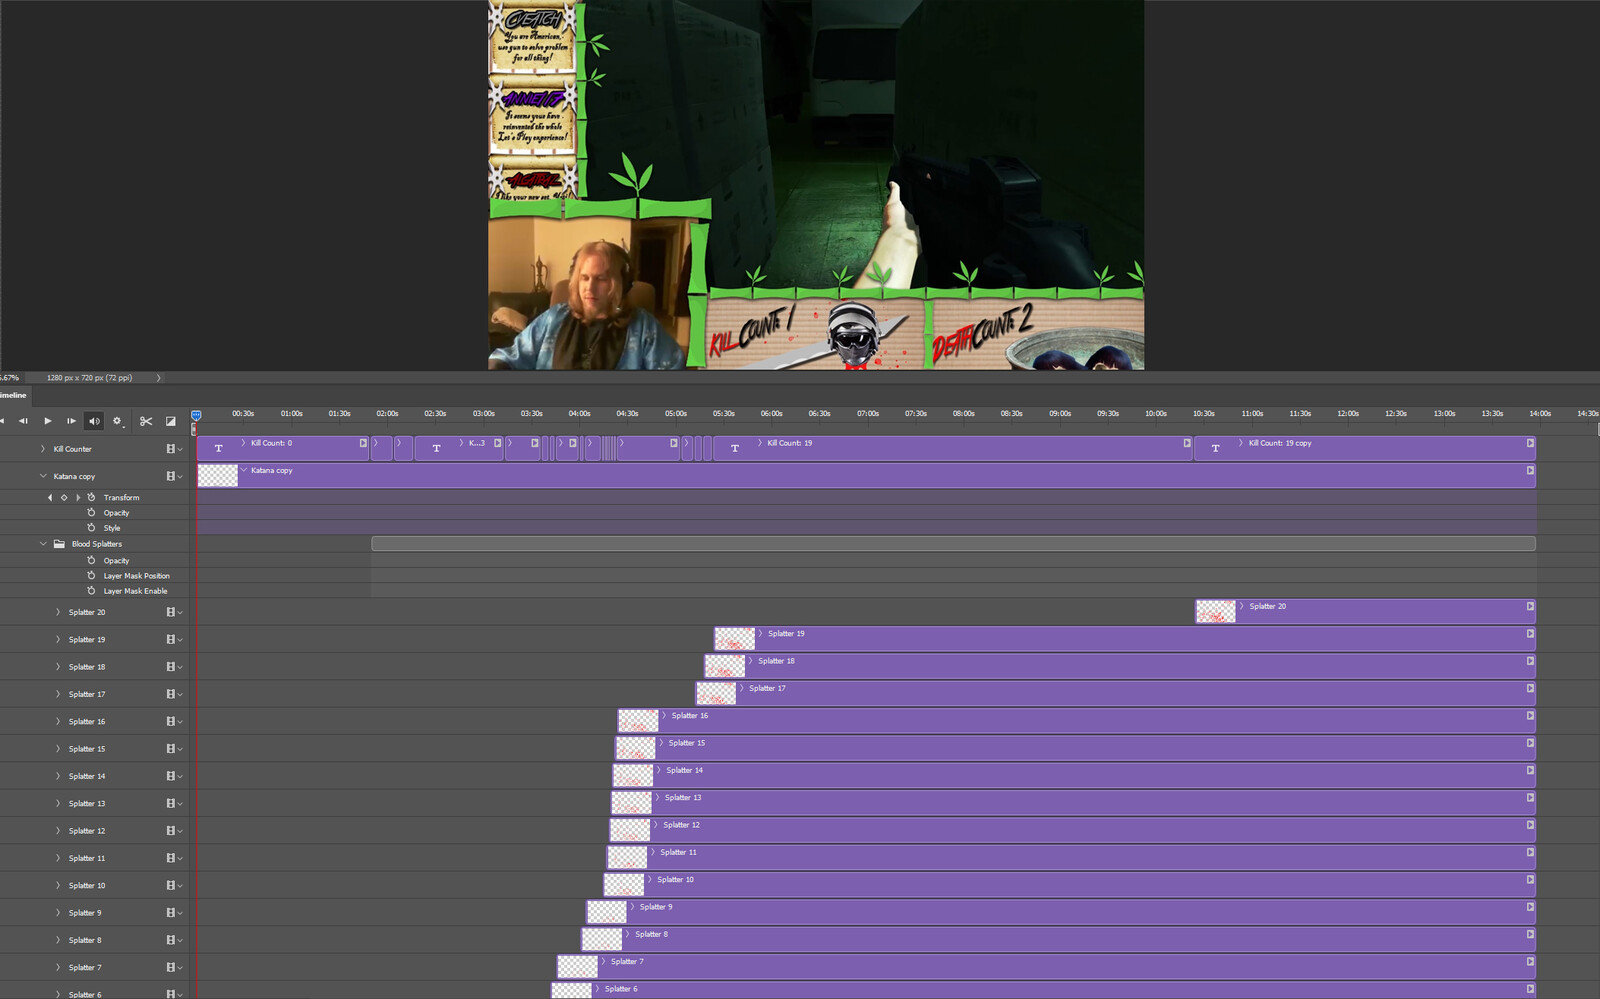Toggle Opacity stopwatch under Katana copy
The image size is (1600, 999).
point(91,512)
